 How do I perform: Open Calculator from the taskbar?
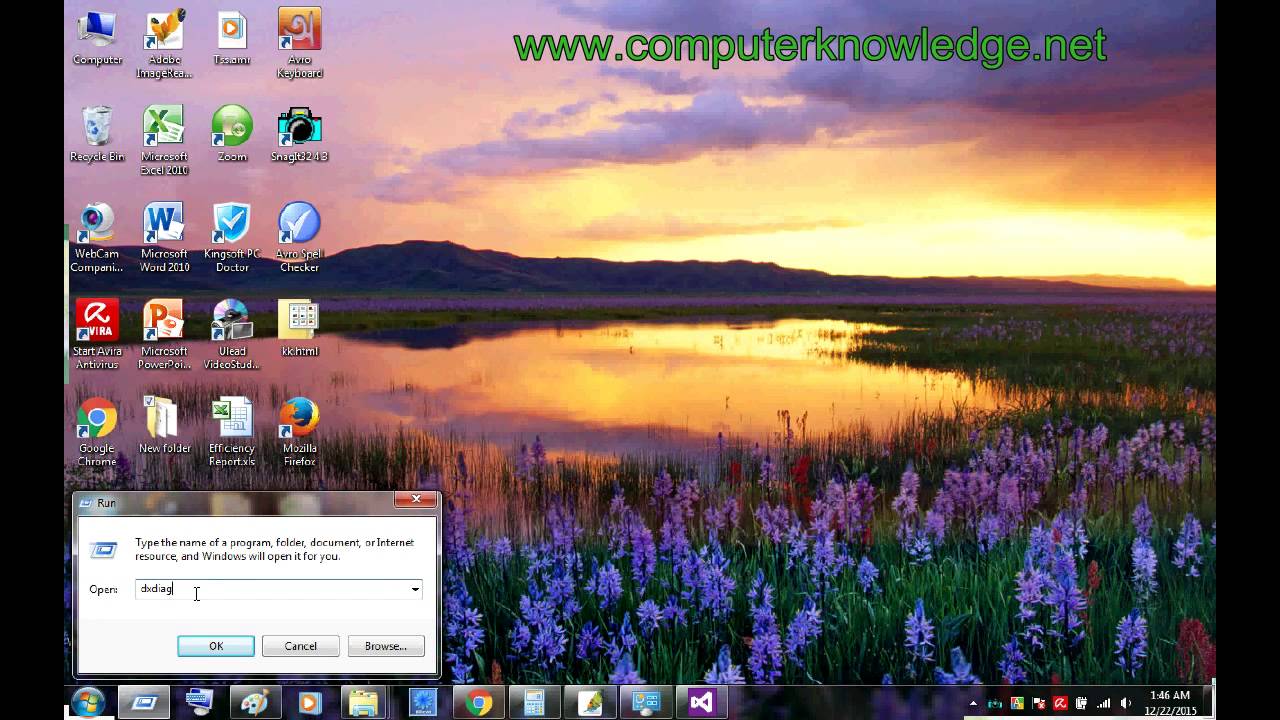534,703
